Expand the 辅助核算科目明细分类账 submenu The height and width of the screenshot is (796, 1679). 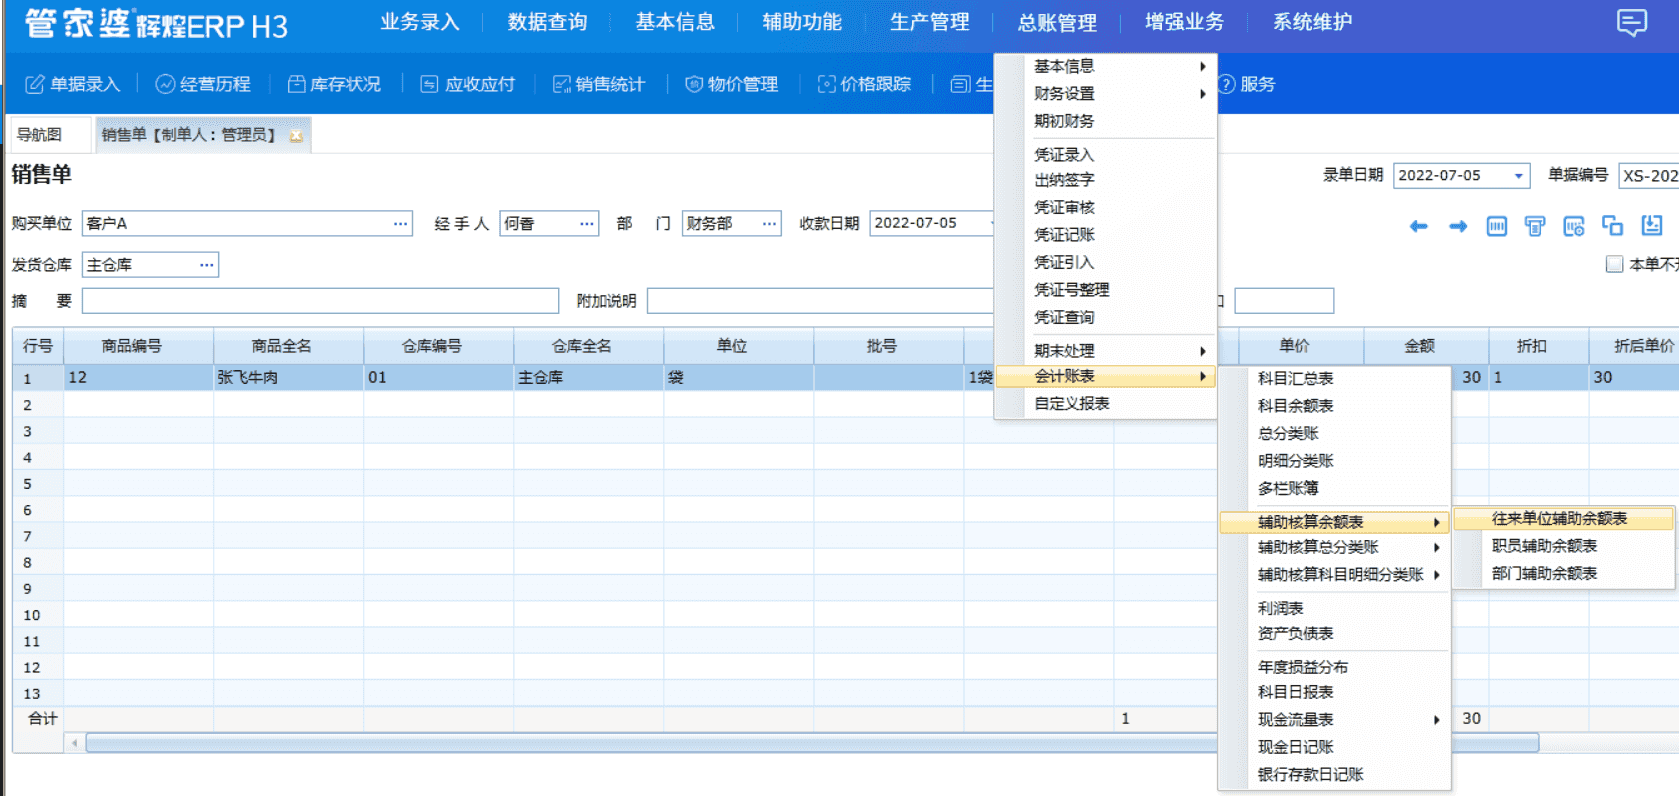(1334, 574)
